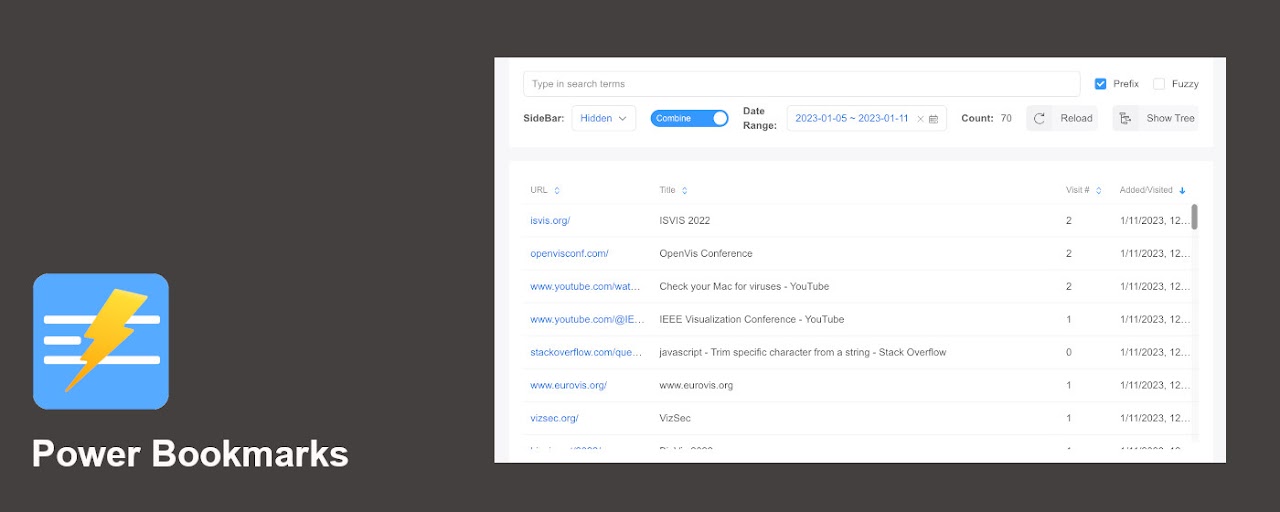The height and width of the screenshot is (512, 1280).
Task: Toggle the Combine switch
Action: tap(690, 118)
